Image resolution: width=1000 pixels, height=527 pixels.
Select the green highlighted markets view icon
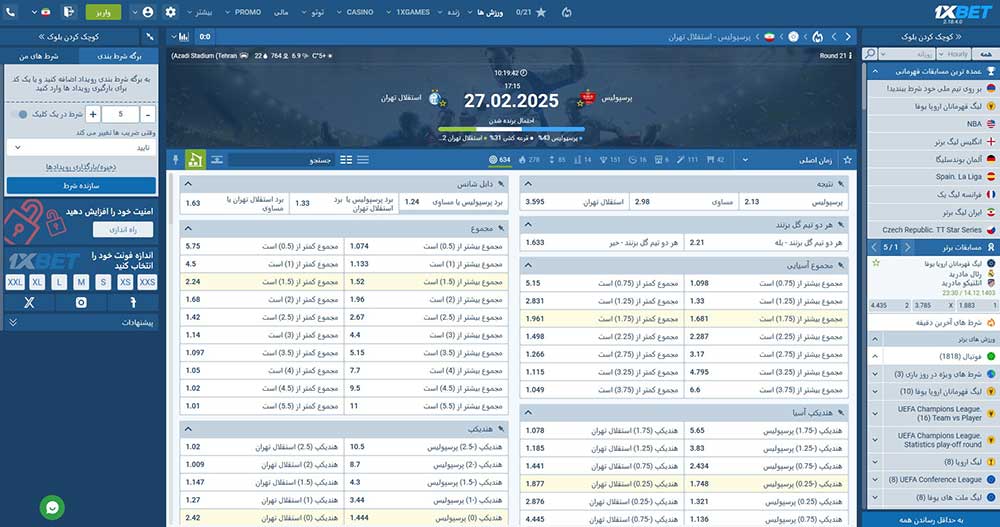(195, 160)
